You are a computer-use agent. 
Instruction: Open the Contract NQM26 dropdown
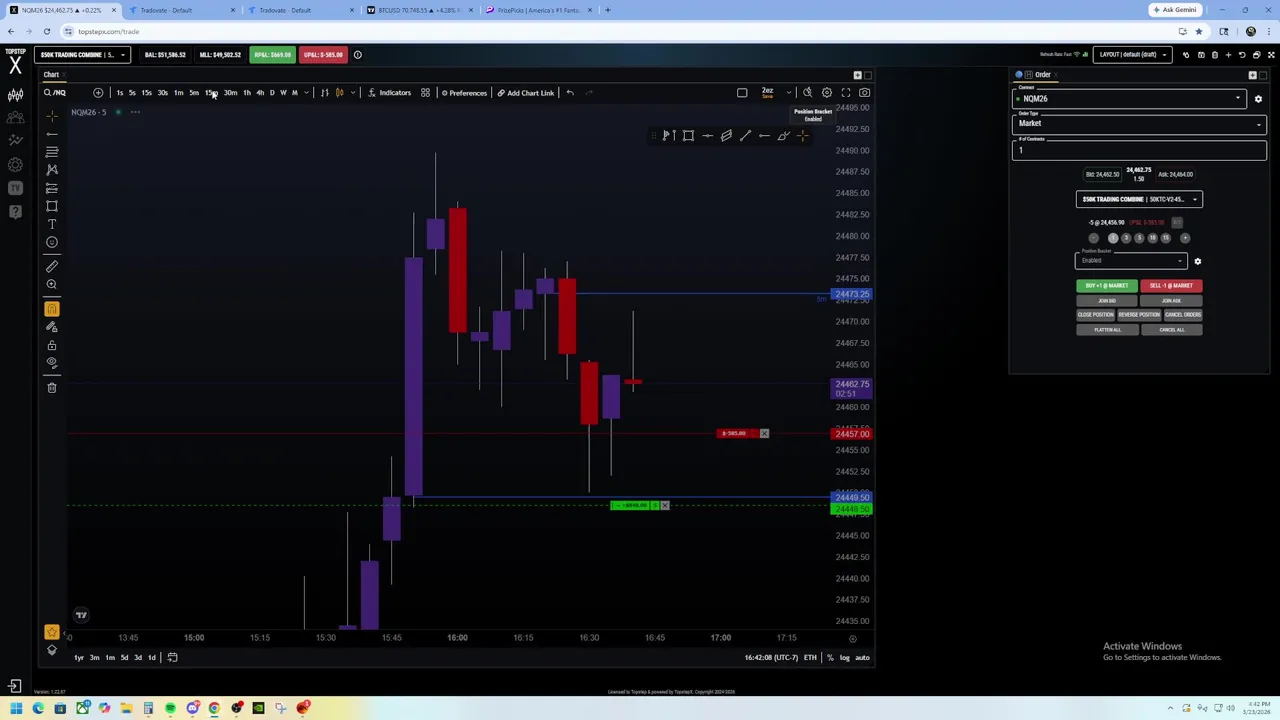click(x=1131, y=98)
